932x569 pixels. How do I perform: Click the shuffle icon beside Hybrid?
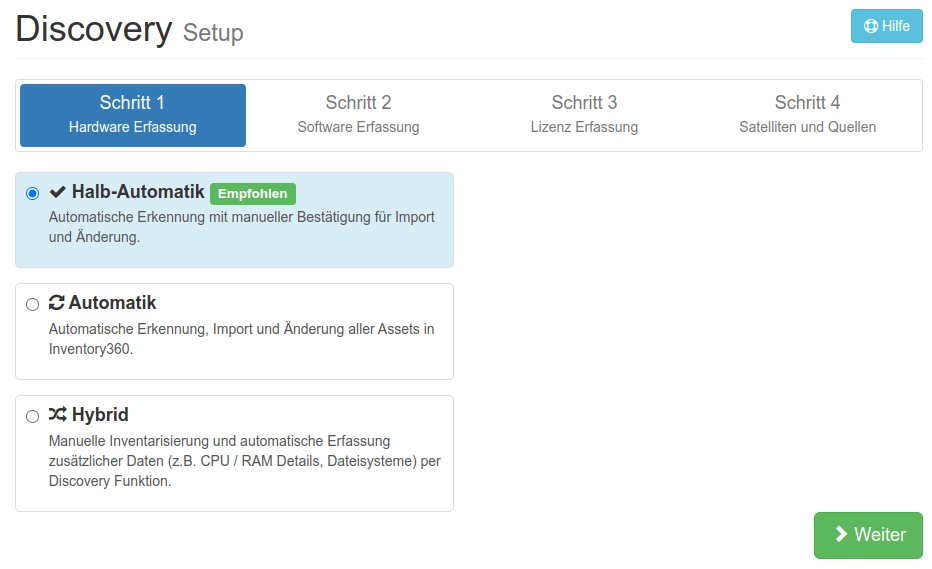[x=58, y=415]
